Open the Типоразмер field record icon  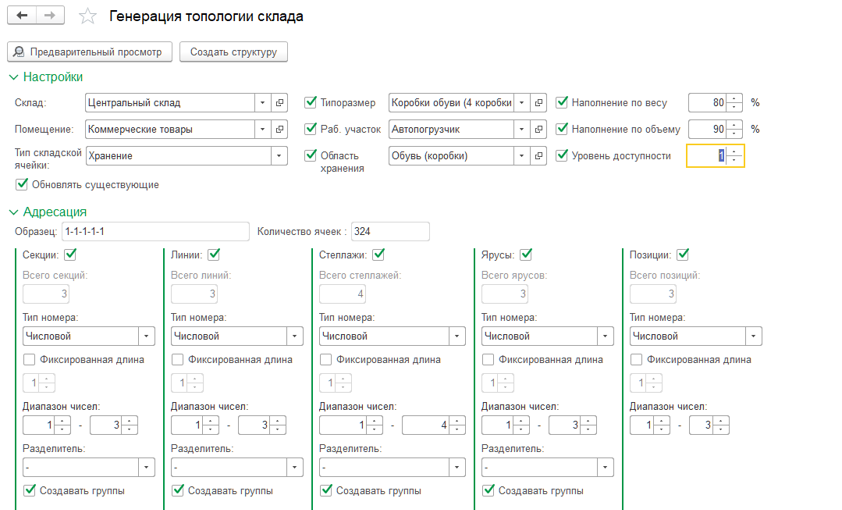[538, 103]
